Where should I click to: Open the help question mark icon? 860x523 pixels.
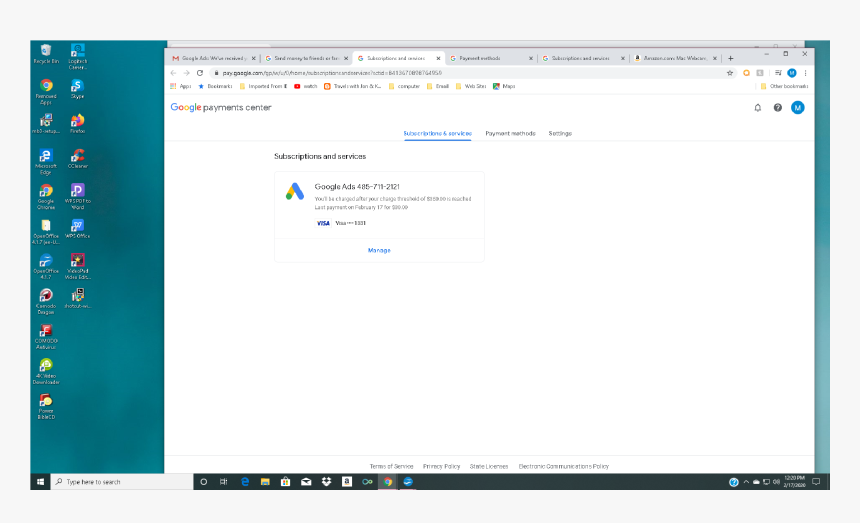(778, 108)
